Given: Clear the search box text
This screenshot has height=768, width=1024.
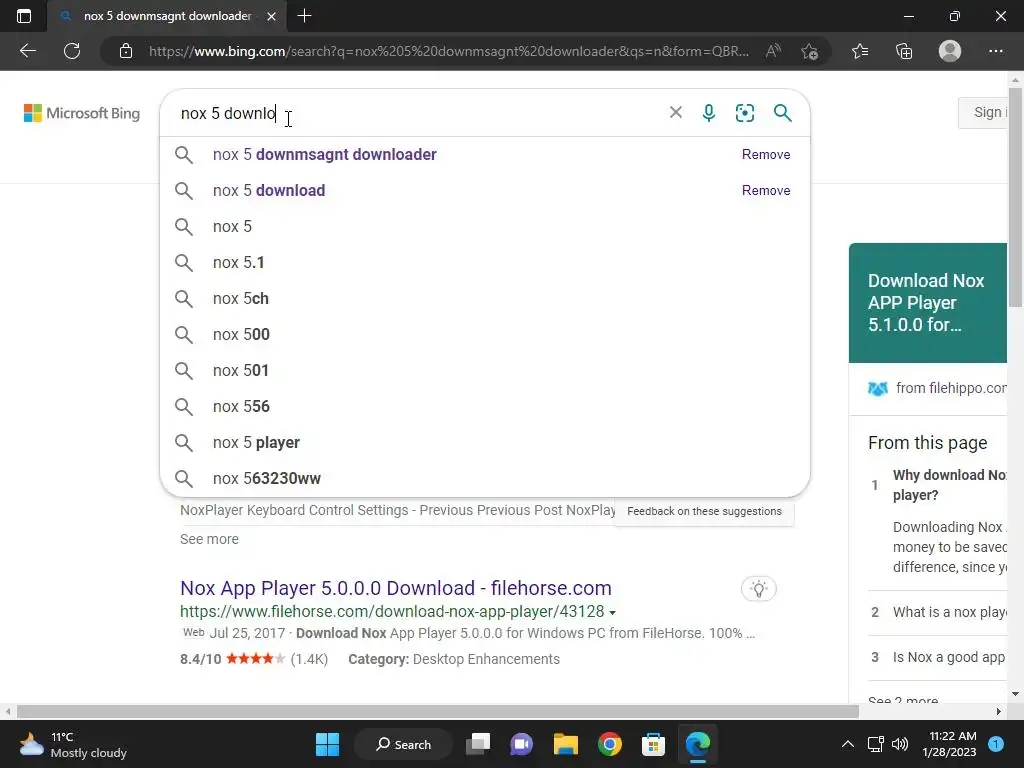Looking at the screenshot, I should point(676,112).
